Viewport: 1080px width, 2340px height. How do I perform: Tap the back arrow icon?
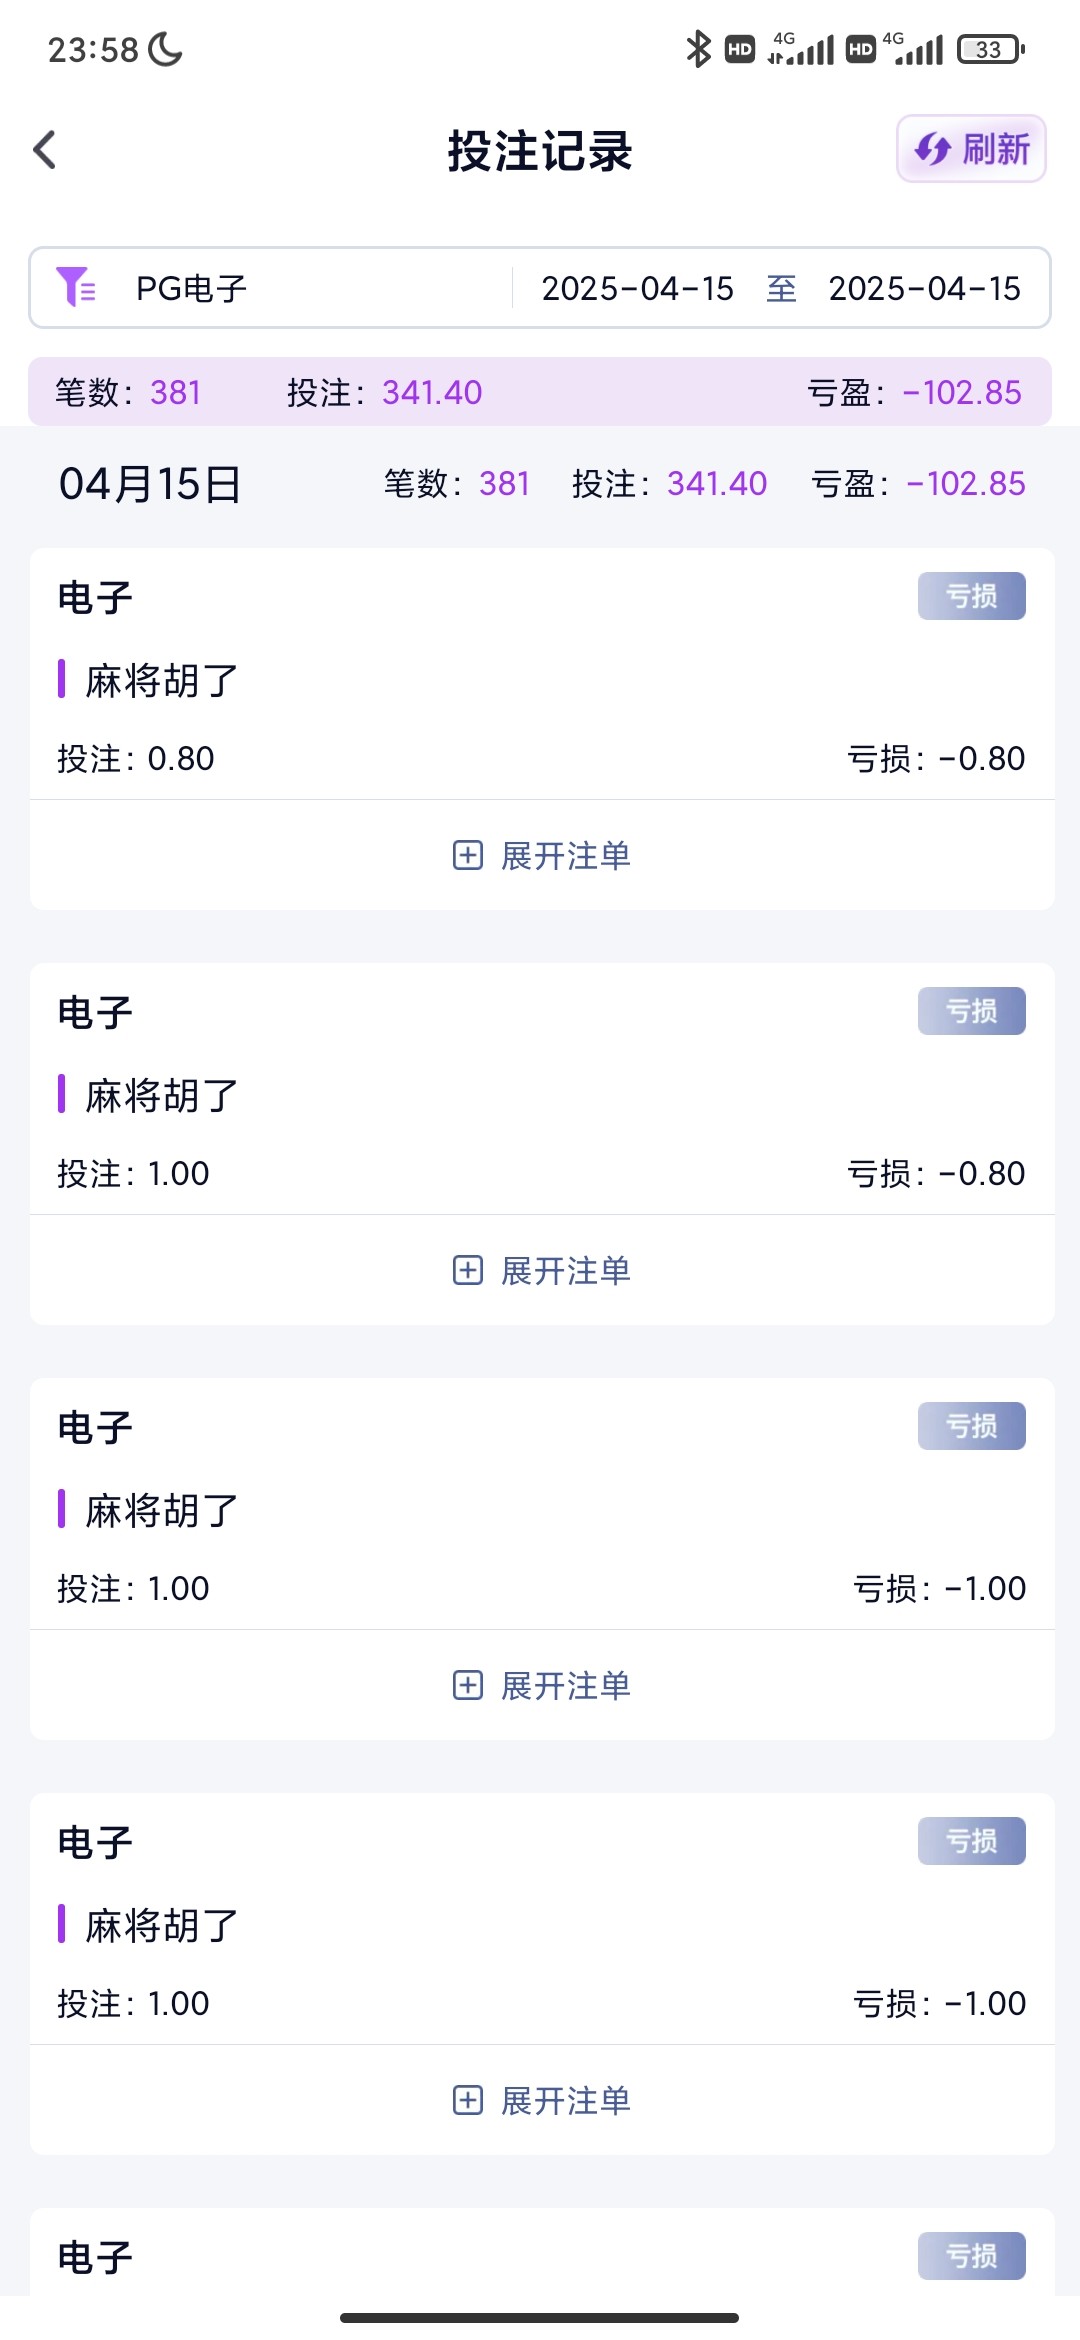coord(45,151)
